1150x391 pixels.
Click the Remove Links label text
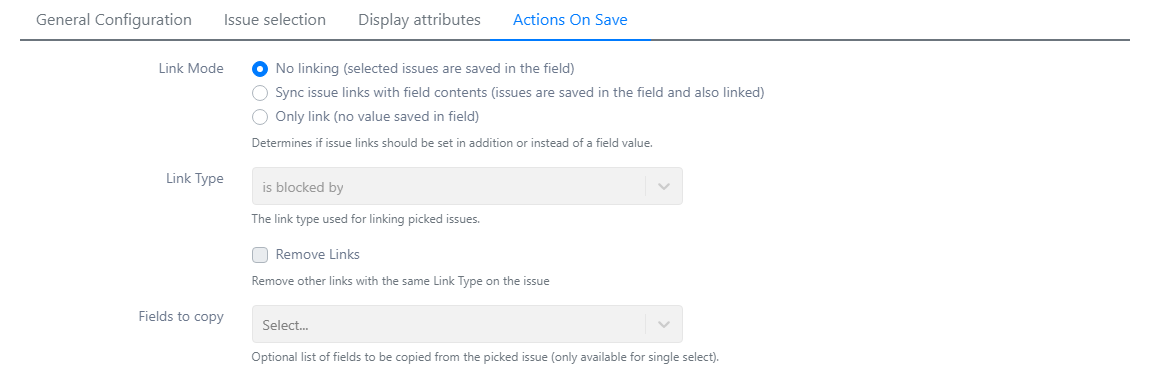[318, 255]
